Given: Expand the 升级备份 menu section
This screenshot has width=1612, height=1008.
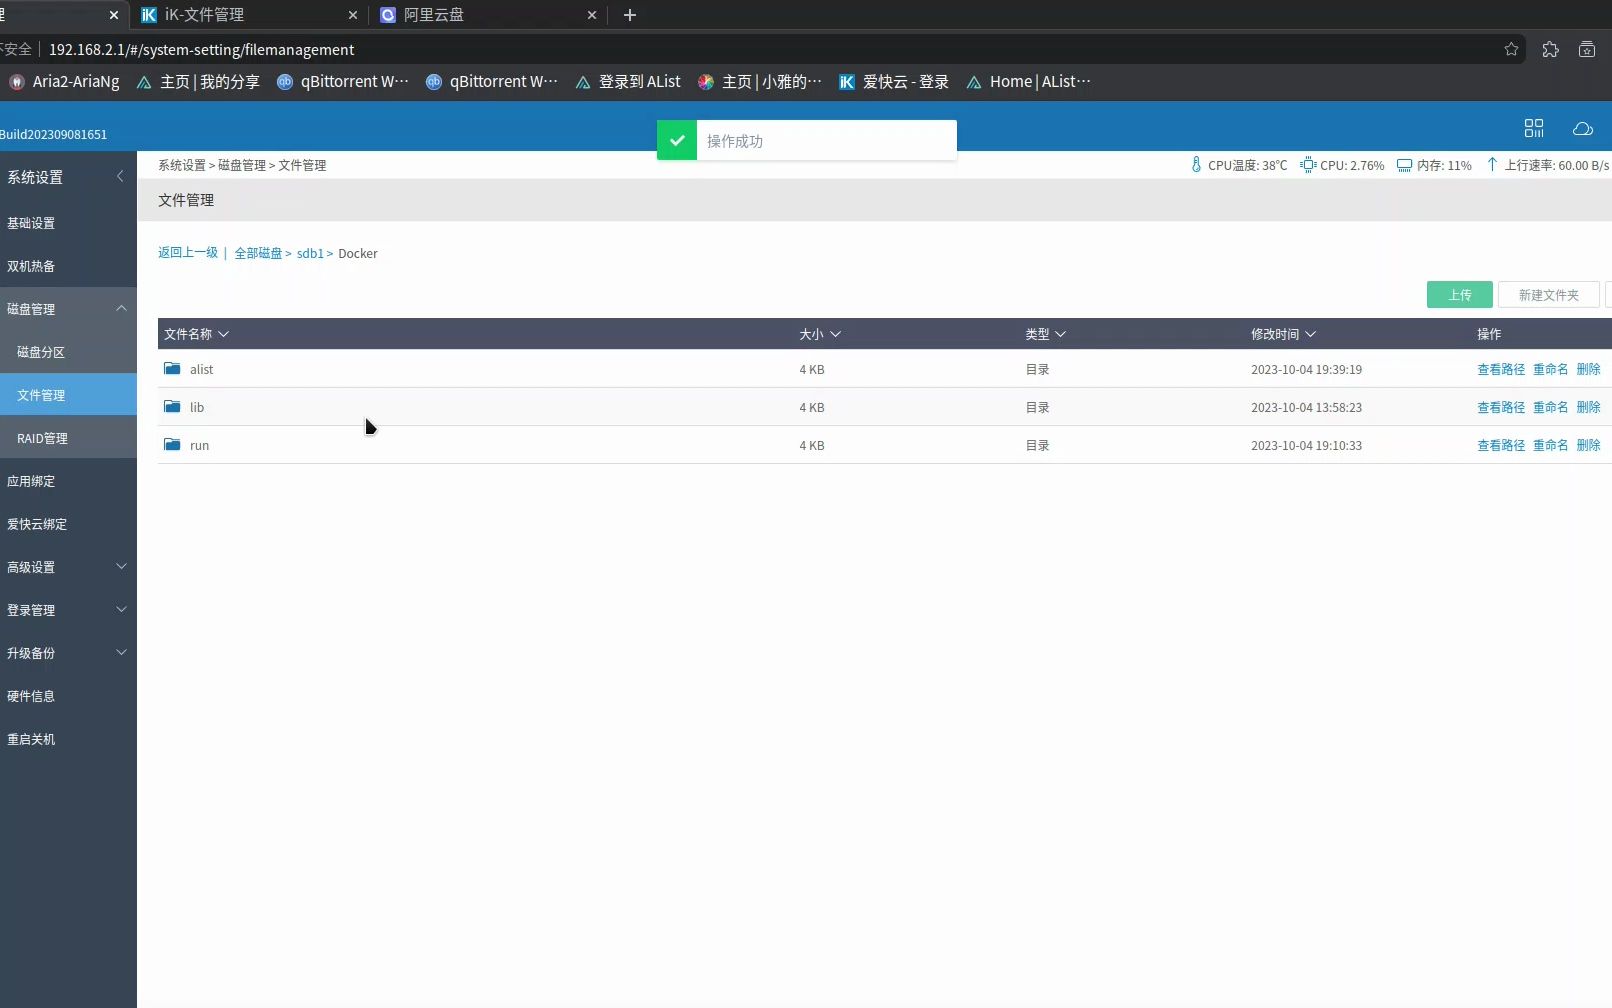Looking at the screenshot, I should 121,652.
